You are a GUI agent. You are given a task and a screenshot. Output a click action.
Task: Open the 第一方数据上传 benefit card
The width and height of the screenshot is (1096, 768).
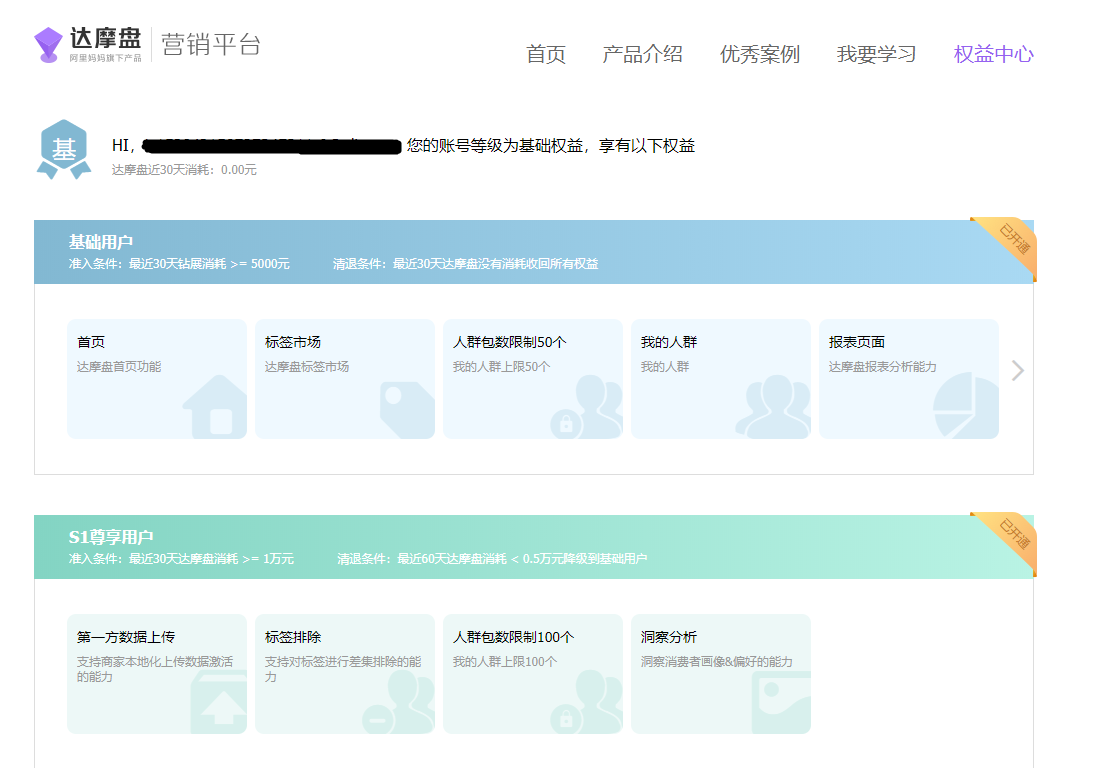point(157,674)
